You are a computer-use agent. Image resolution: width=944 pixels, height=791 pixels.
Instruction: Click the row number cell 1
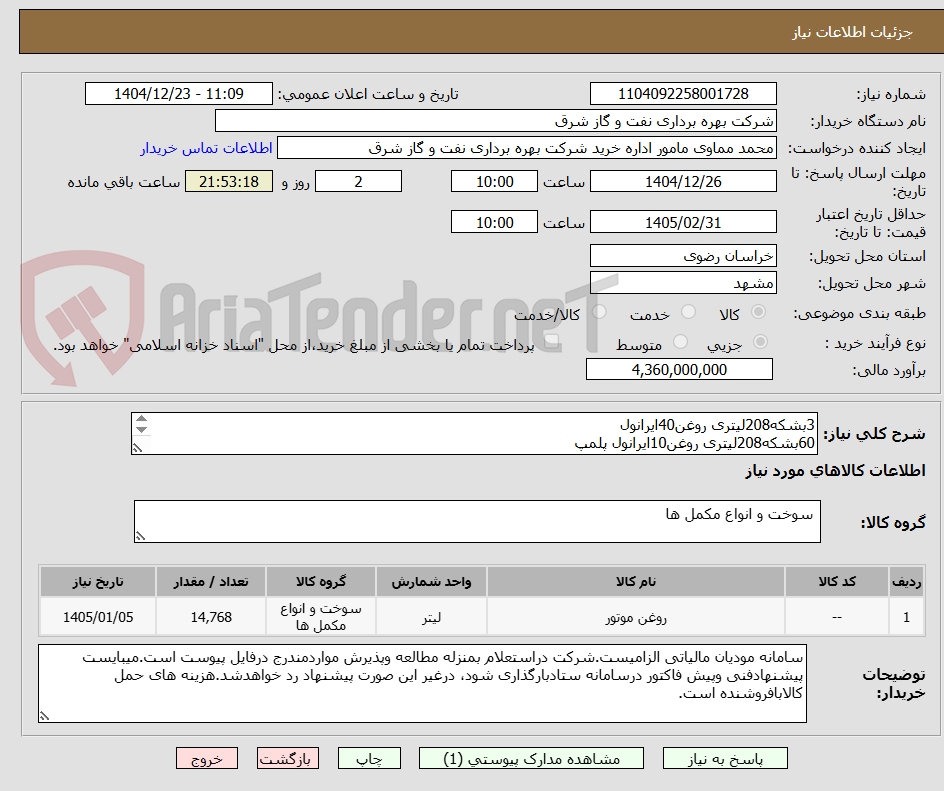(906, 617)
